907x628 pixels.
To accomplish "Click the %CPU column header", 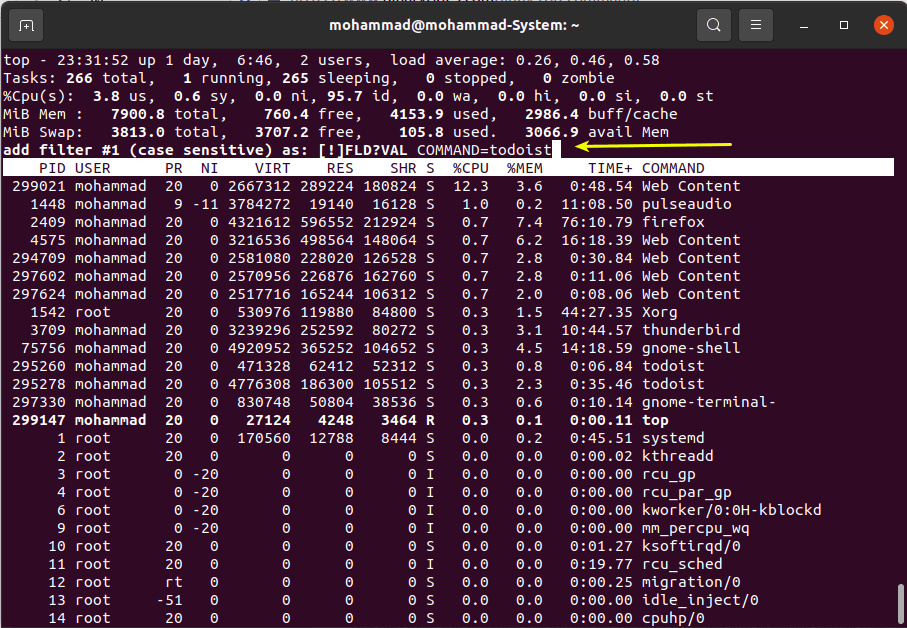I will pyautogui.click(x=470, y=168).
